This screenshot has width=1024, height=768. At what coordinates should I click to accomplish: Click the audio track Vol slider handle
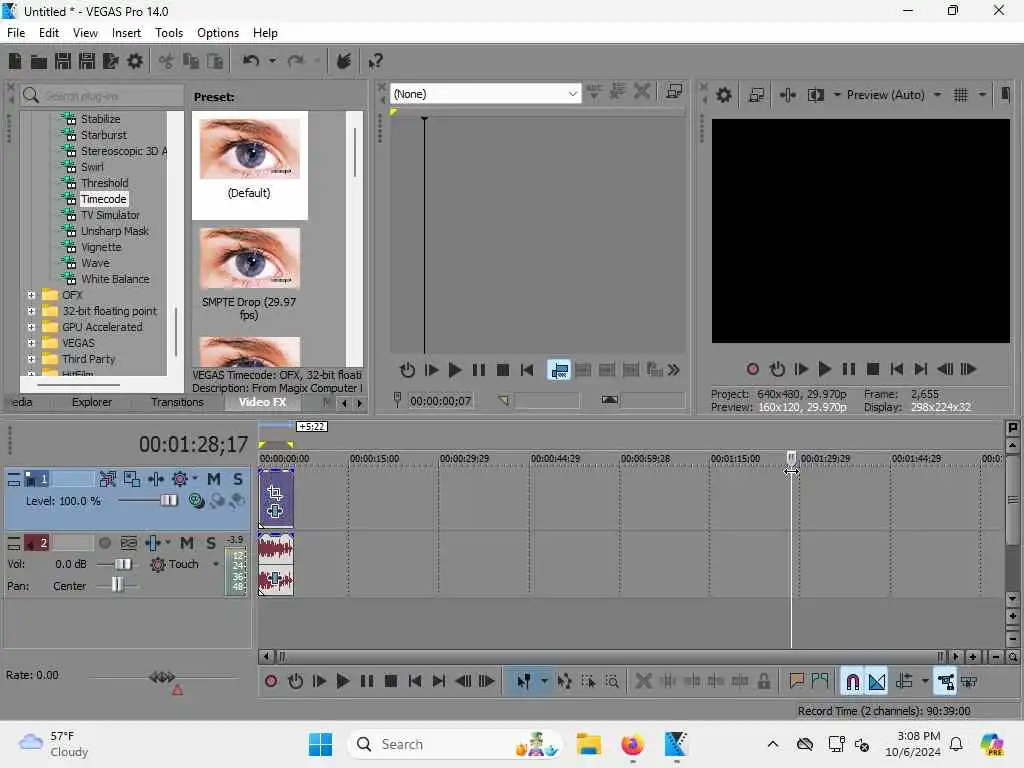click(123, 564)
